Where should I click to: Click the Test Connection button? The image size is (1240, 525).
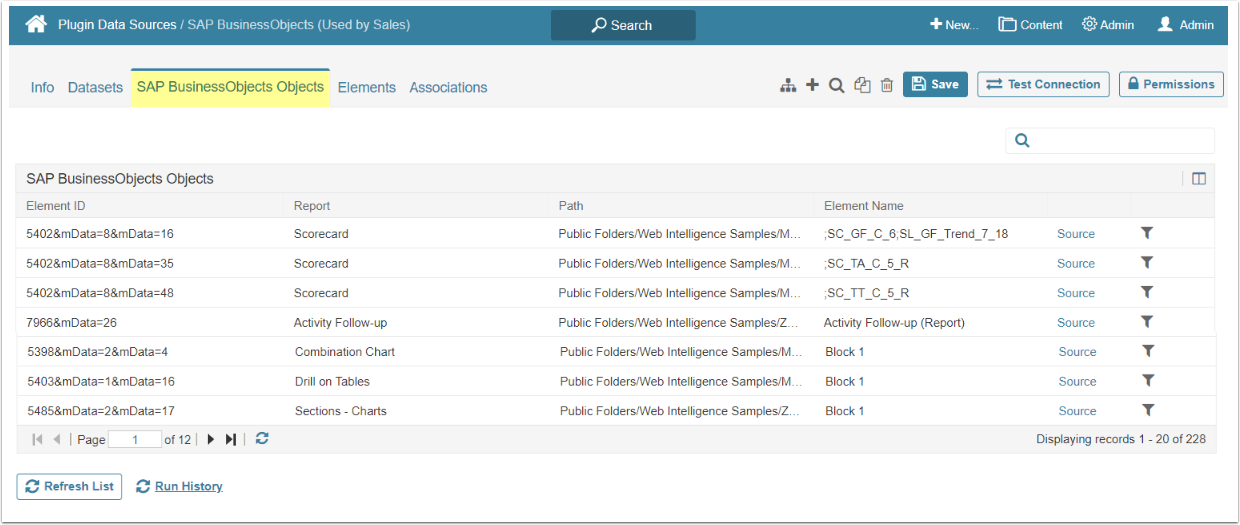[x=1043, y=85]
